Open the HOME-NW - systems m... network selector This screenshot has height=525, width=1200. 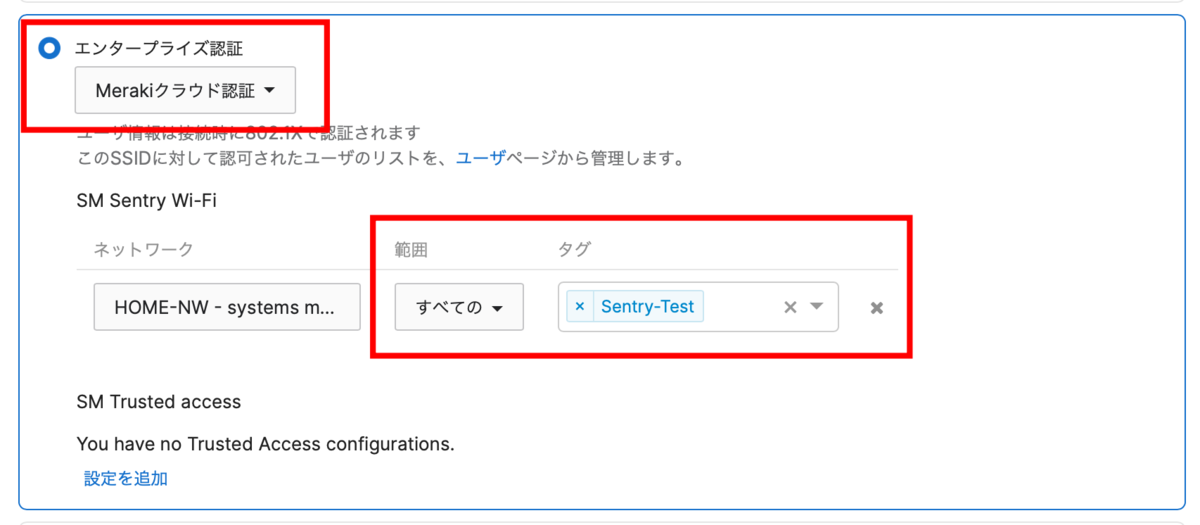point(227,307)
